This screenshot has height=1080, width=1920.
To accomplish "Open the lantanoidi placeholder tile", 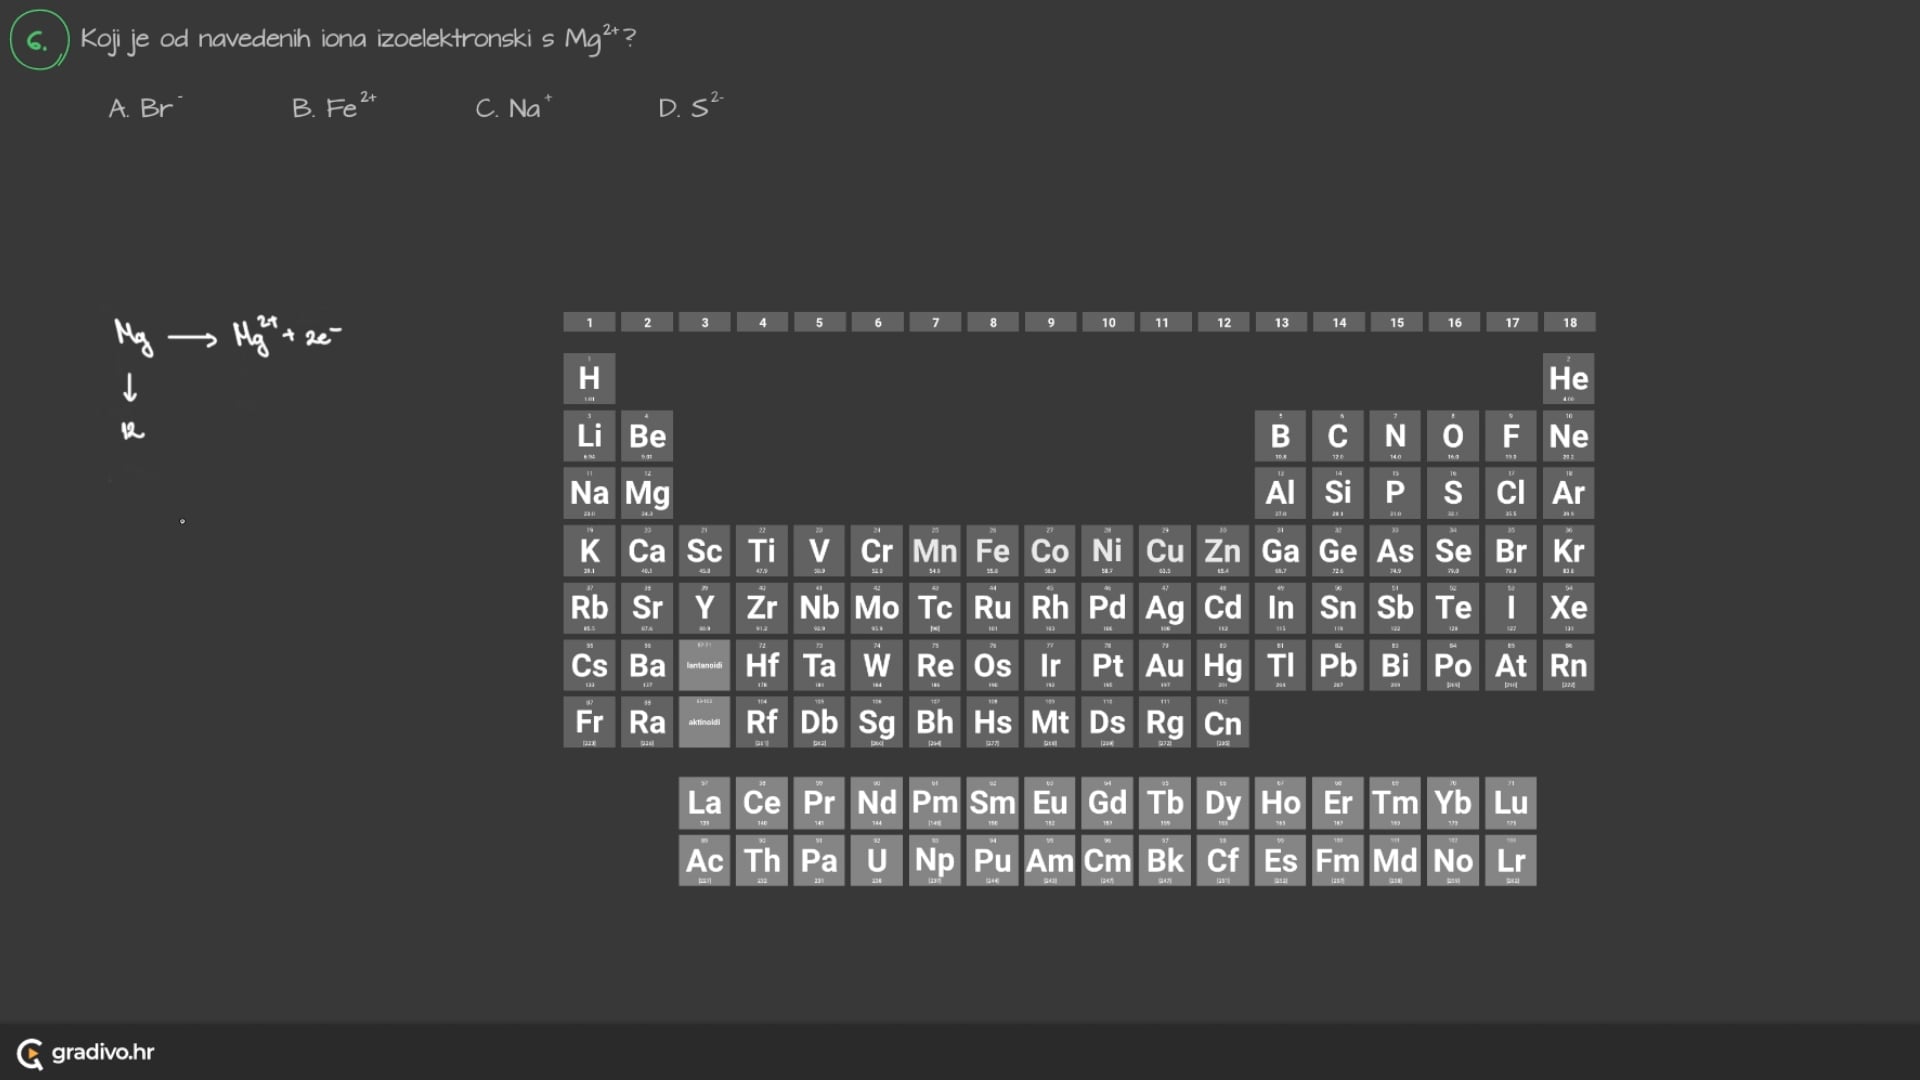I will click(x=704, y=665).
